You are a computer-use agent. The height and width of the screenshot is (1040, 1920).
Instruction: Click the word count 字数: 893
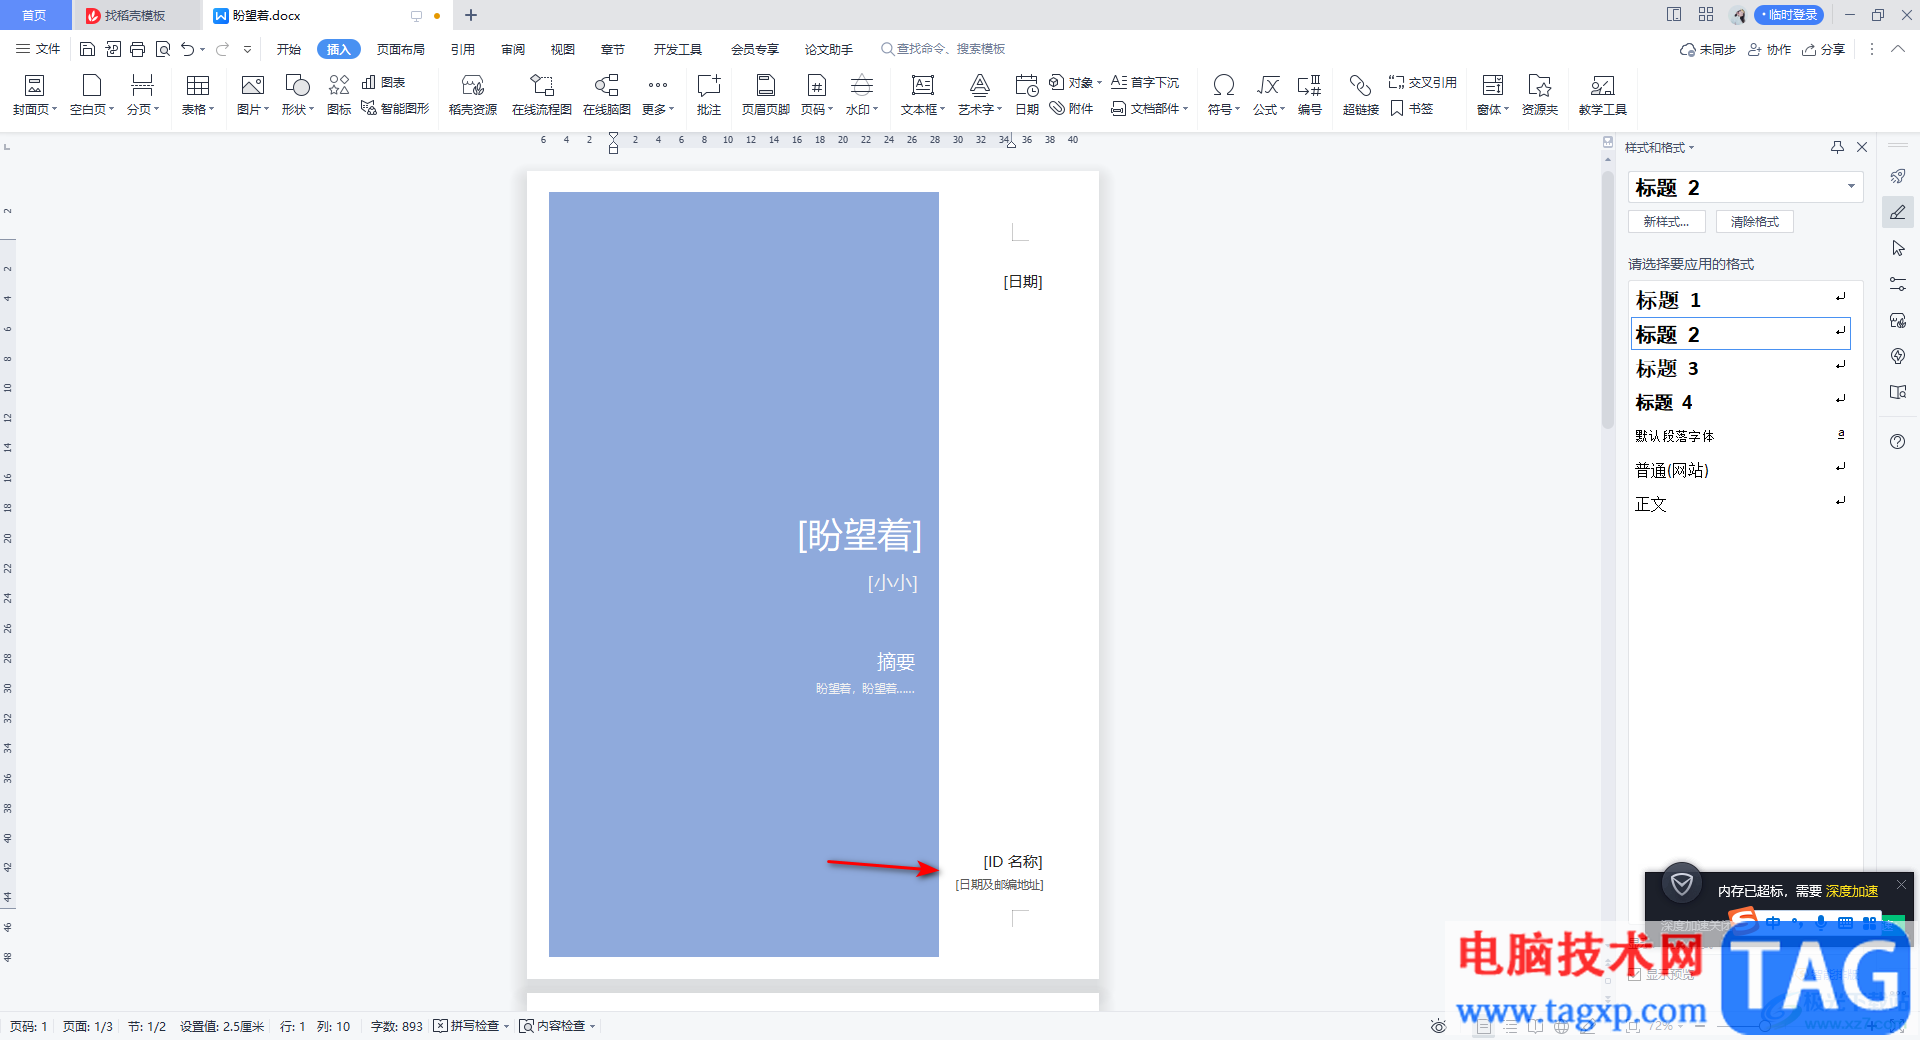point(397,1026)
